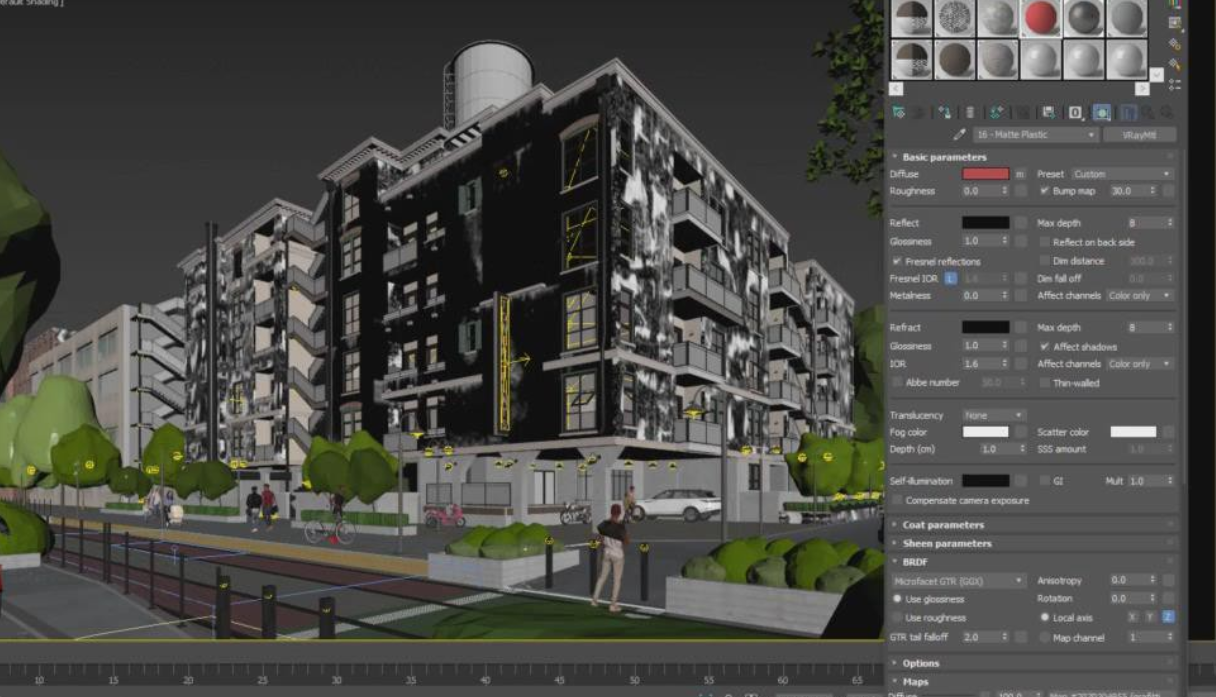The width and height of the screenshot is (1216, 697).
Task: Enable Reflect on back side
Action: click(x=1045, y=242)
